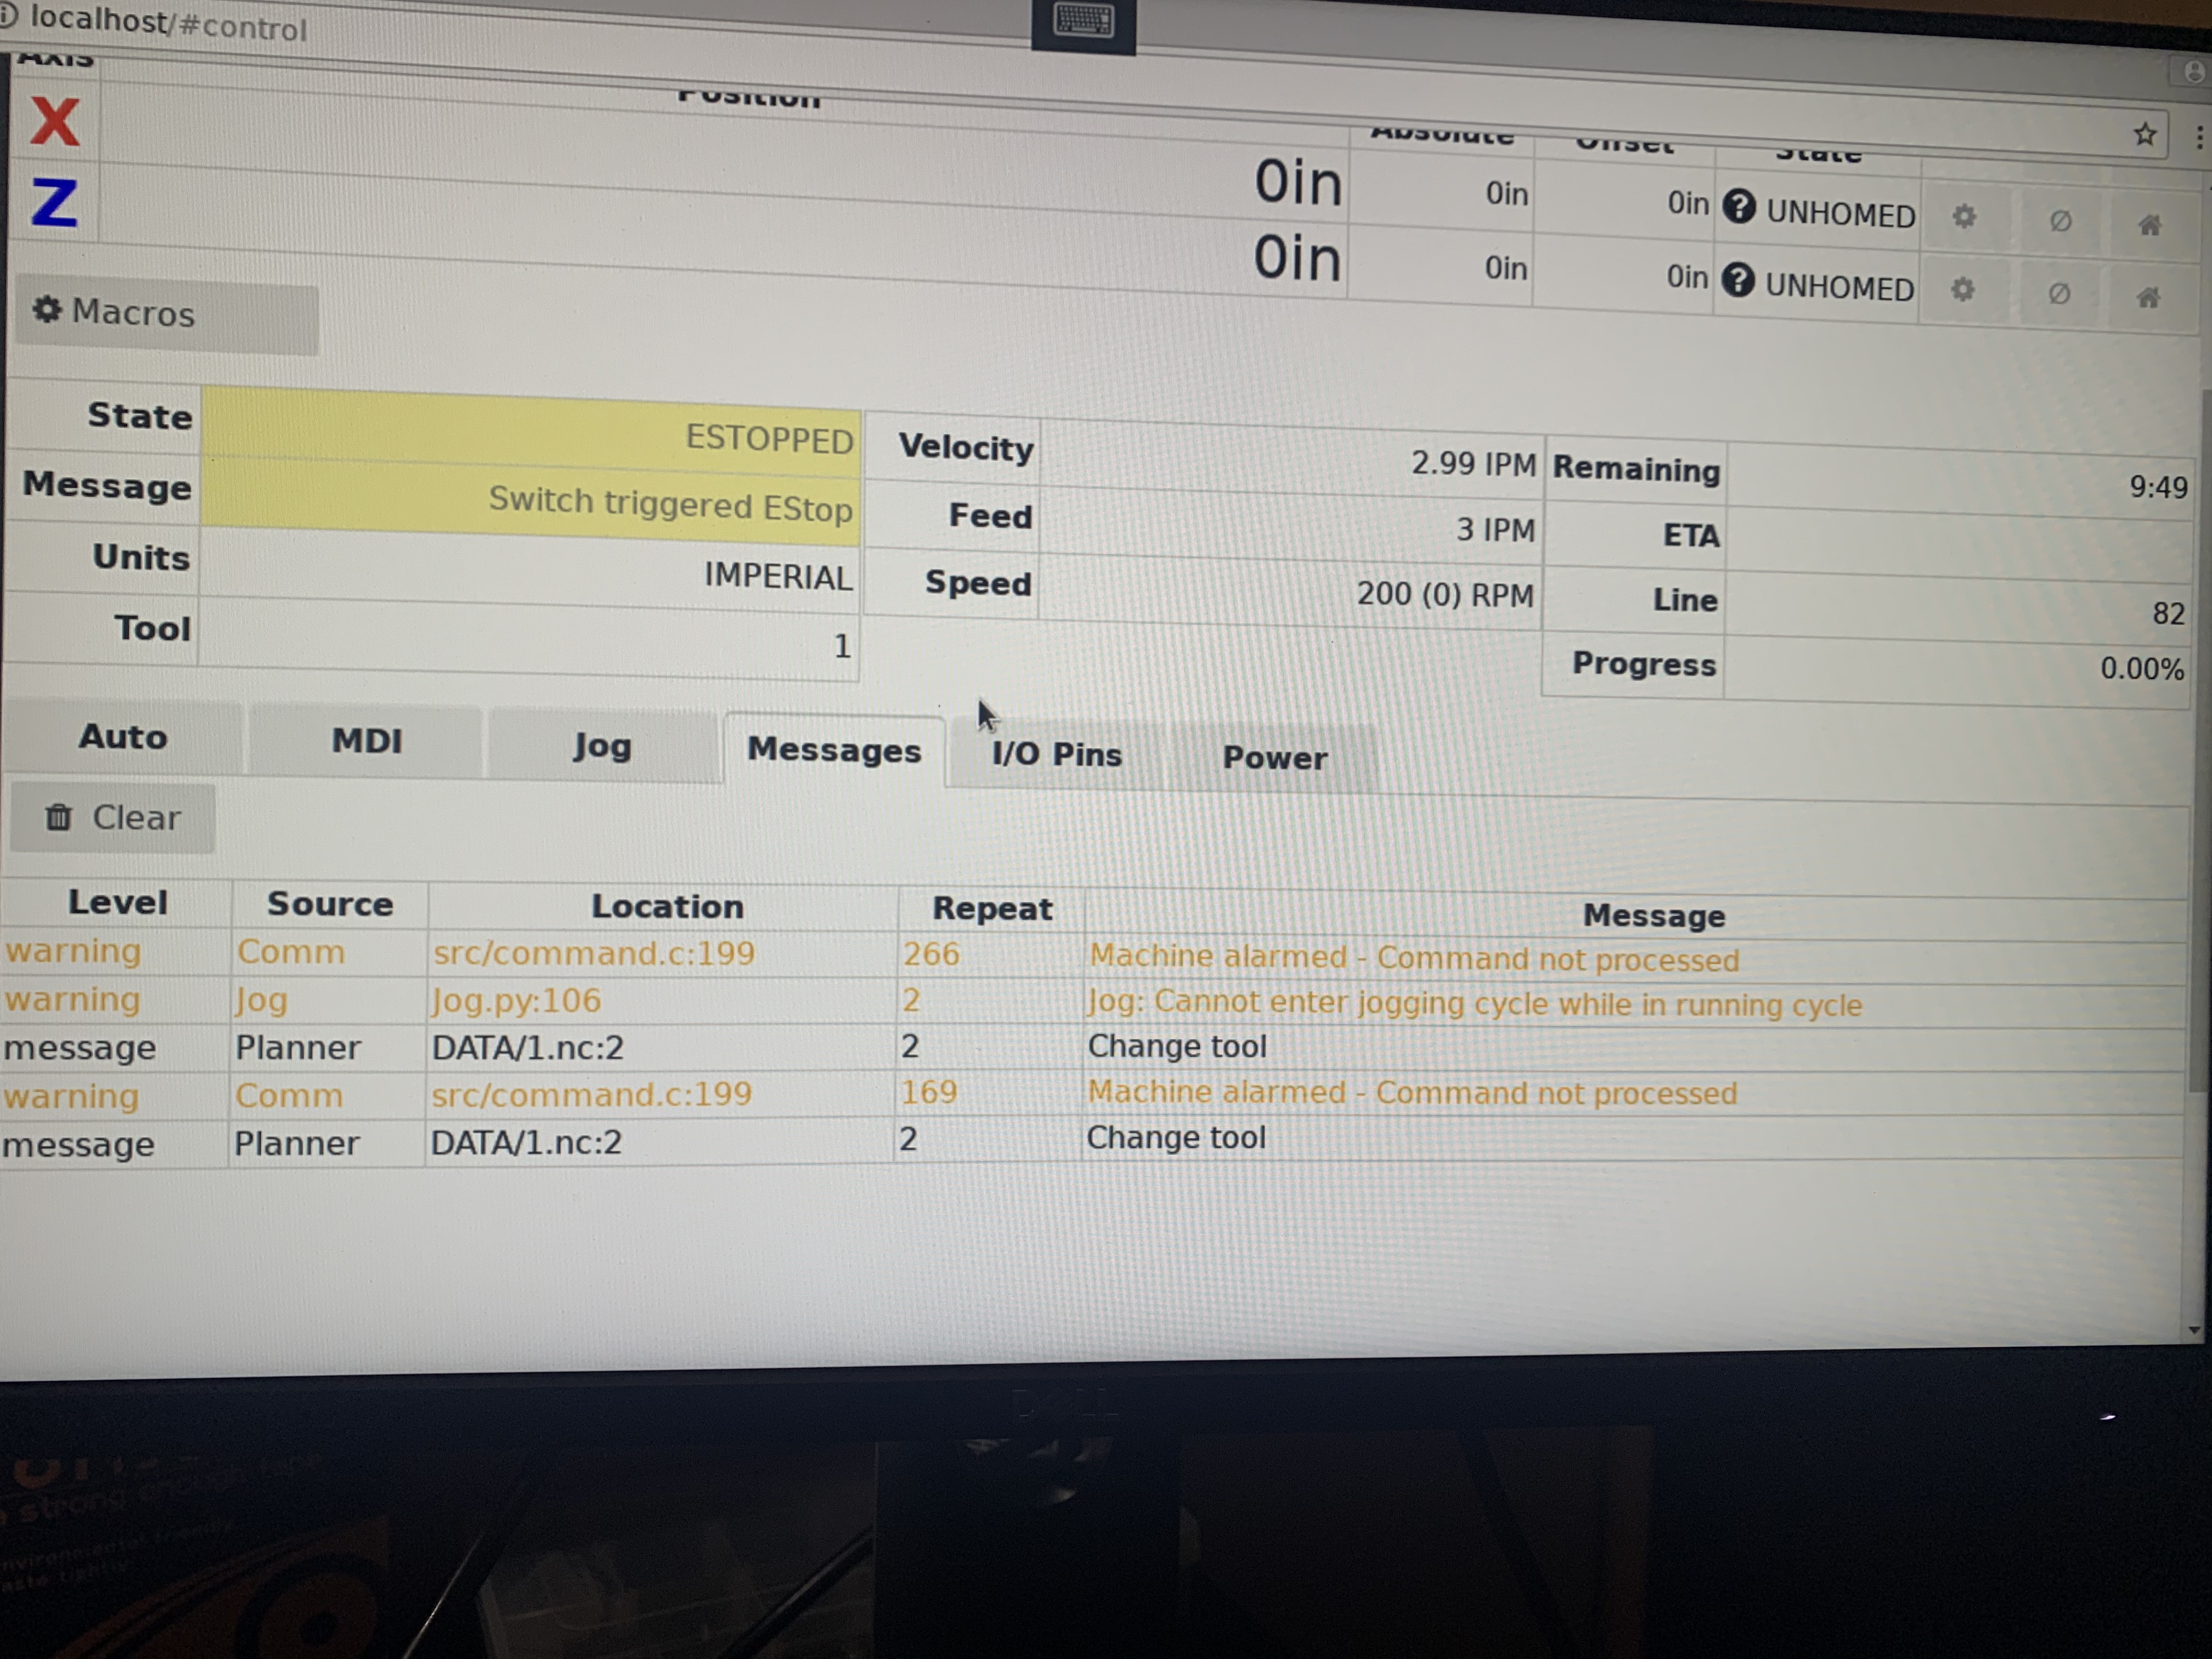Open Z axis position settings gear
The height and width of the screenshot is (1659, 2212).
[x=1962, y=290]
